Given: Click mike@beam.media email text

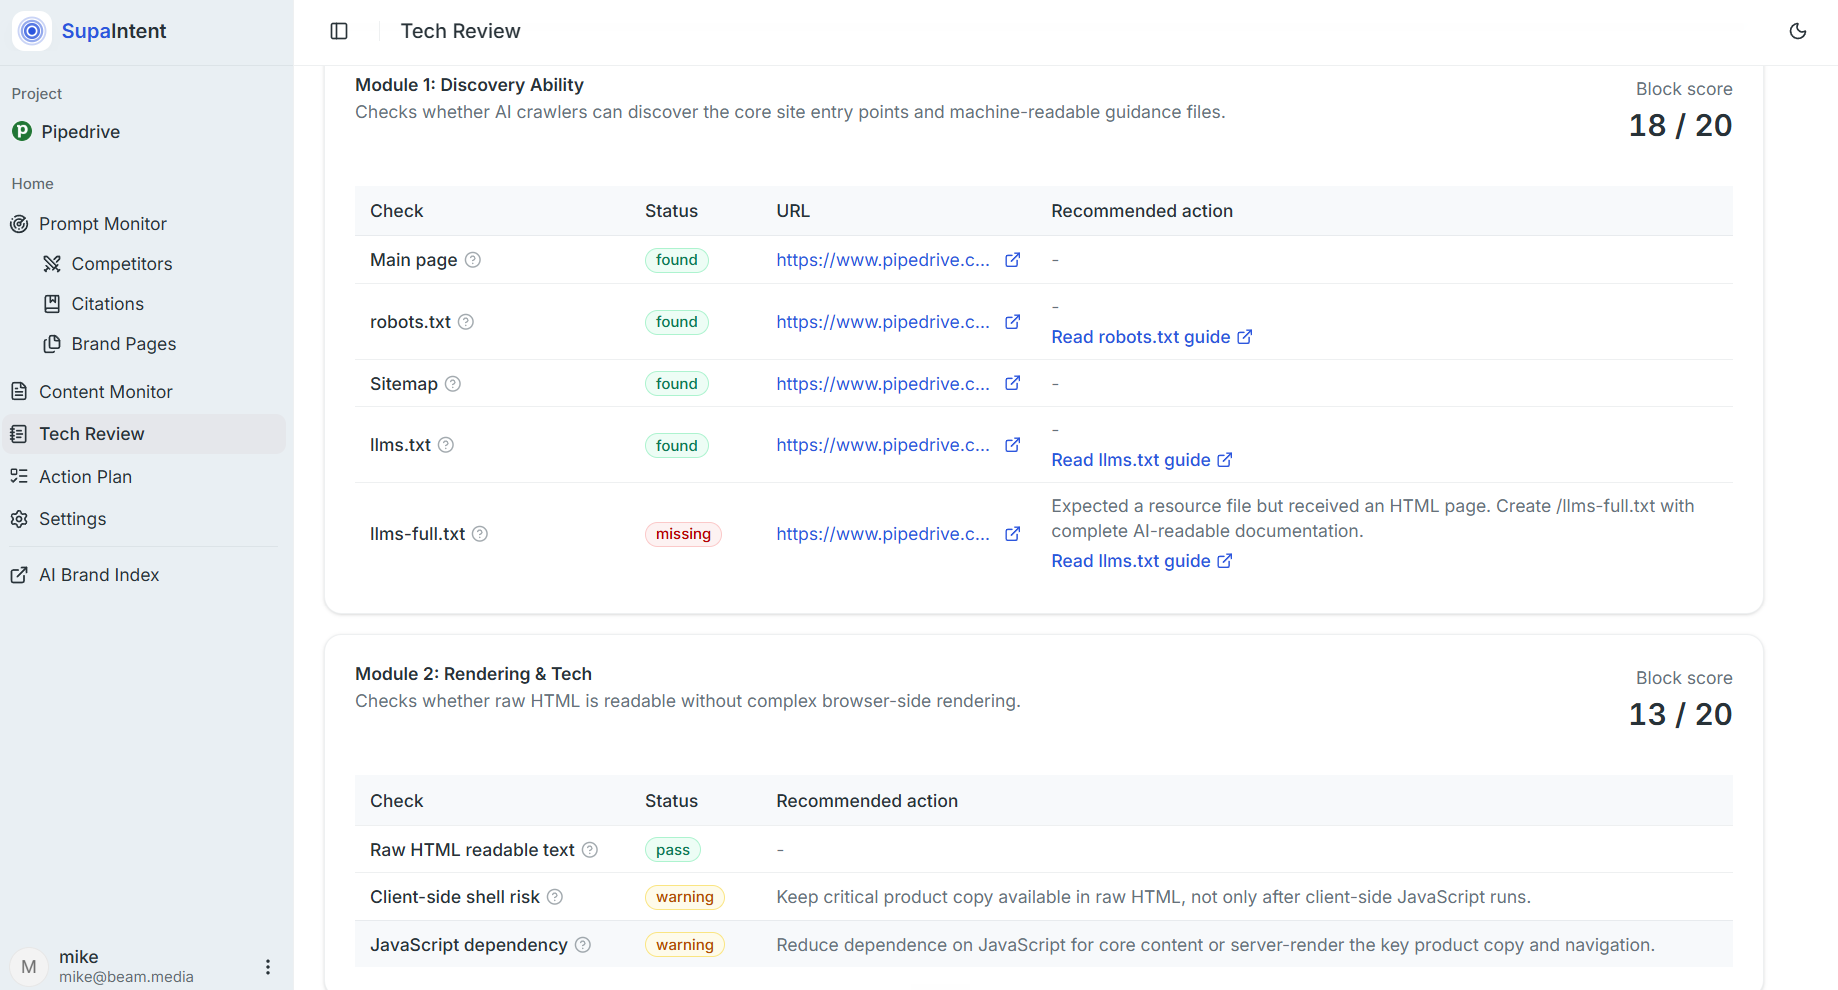Looking at the screenshot, I should pyautogui.click(x=126, y=977).
